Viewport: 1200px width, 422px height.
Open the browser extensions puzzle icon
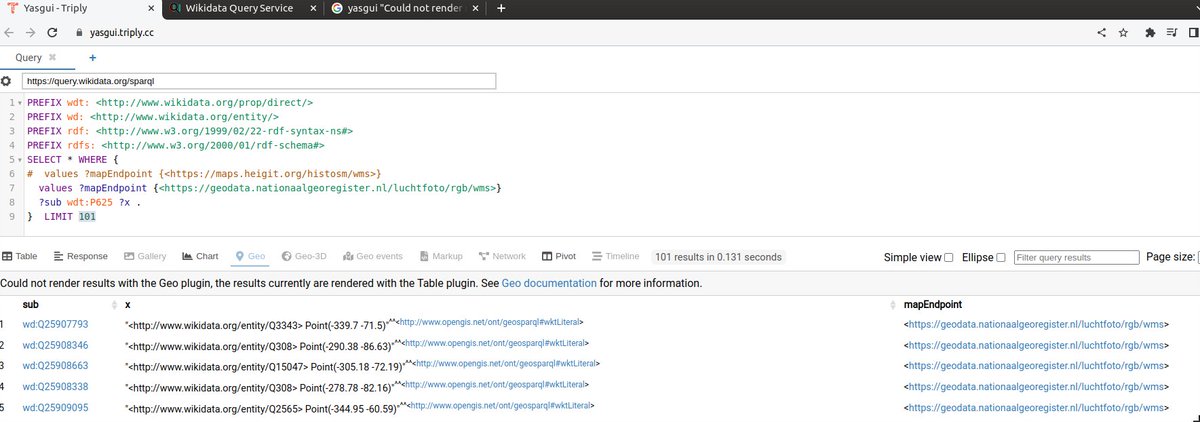(x=1149, y=32)
